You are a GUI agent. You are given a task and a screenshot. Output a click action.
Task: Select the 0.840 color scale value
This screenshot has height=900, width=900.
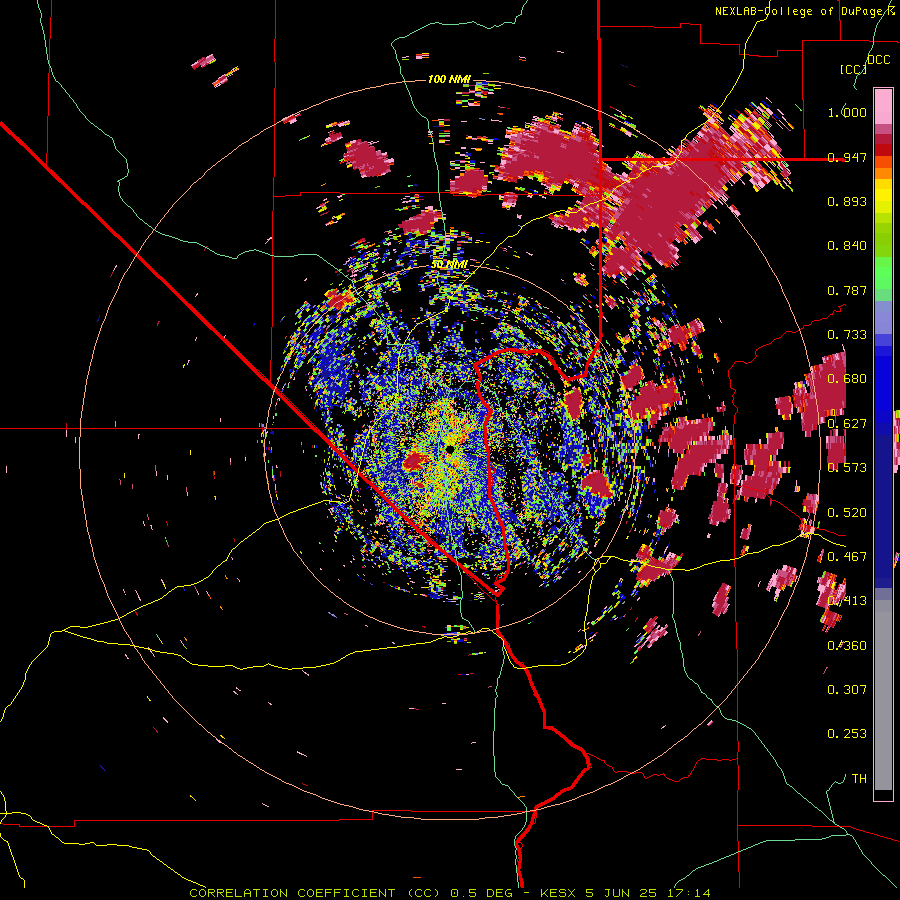[x=847, y=246]
